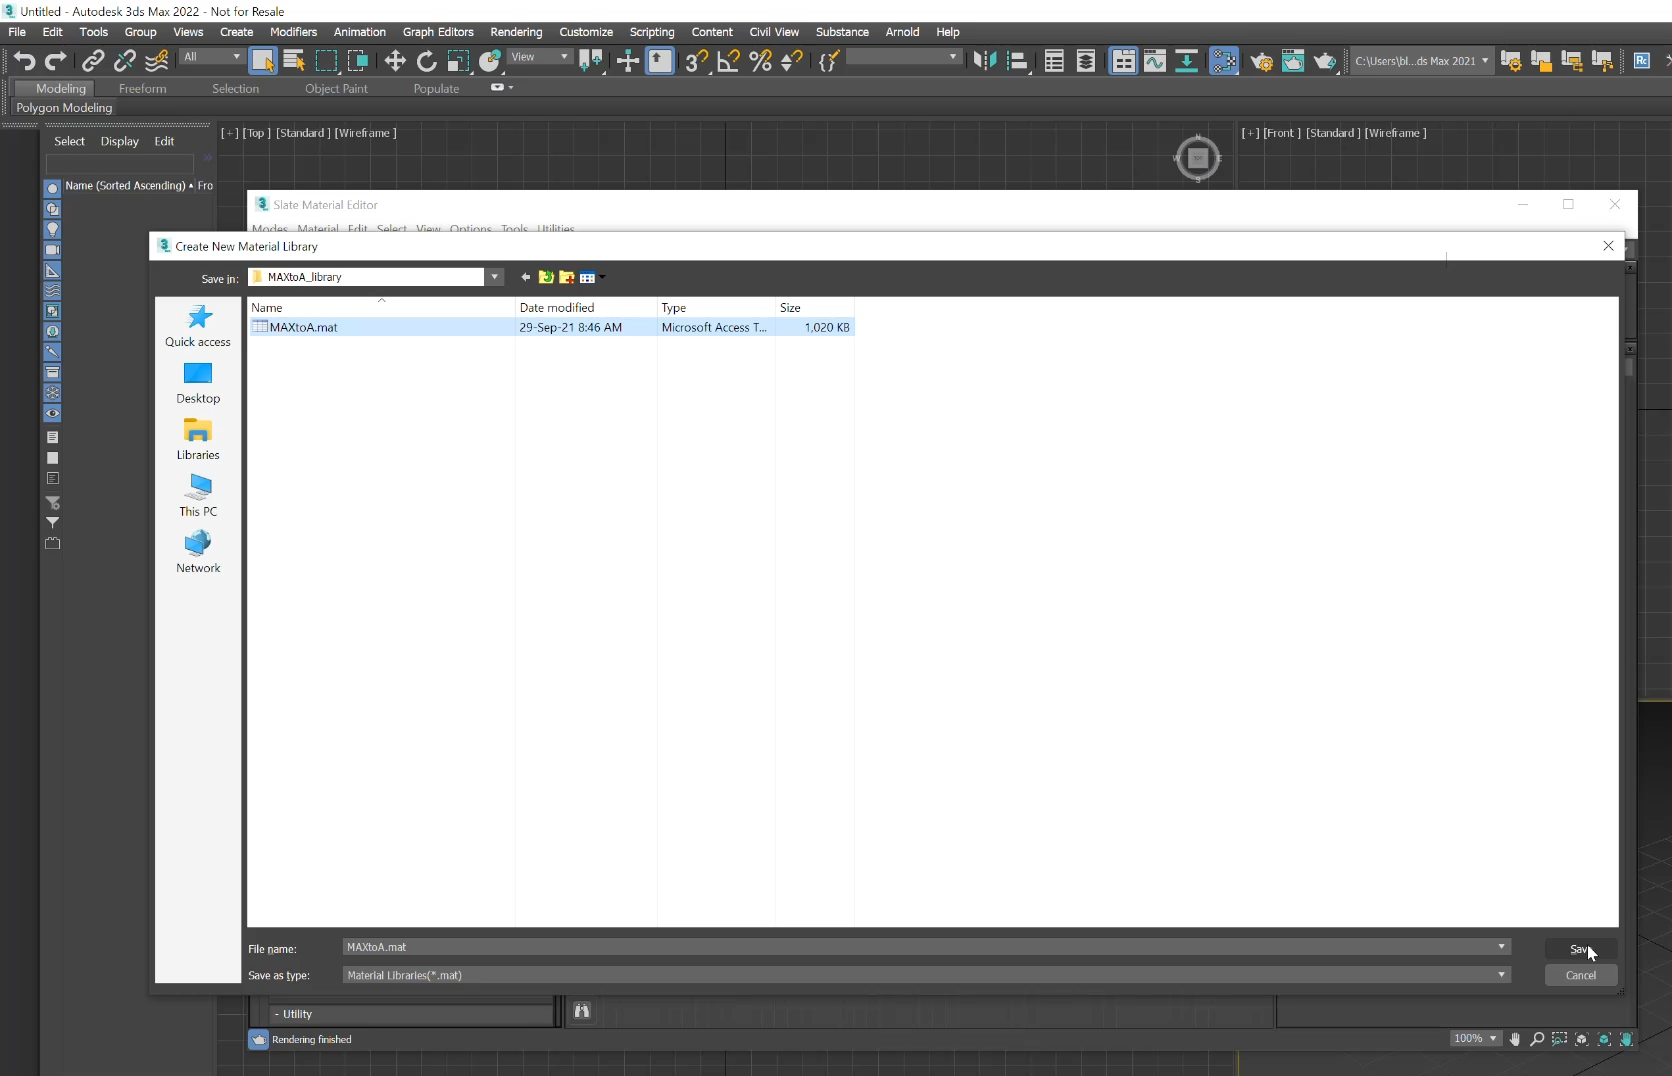This screenshot has height=1076, width=1672.
Task: Activate the Select and Scale tool
Action: [x=458, y=61]
